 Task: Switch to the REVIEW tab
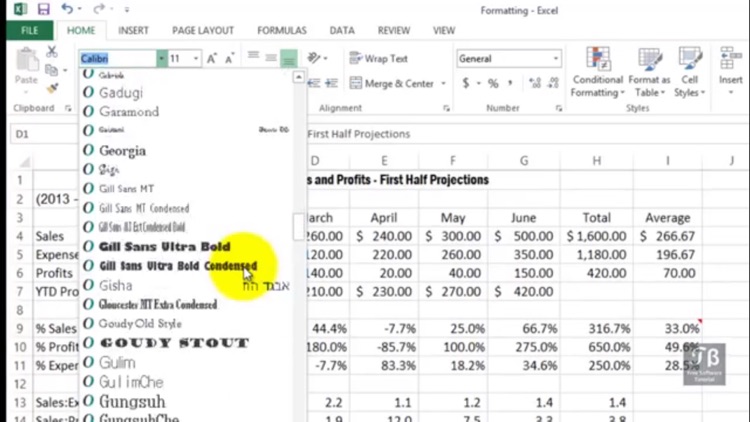pos(394,31)
